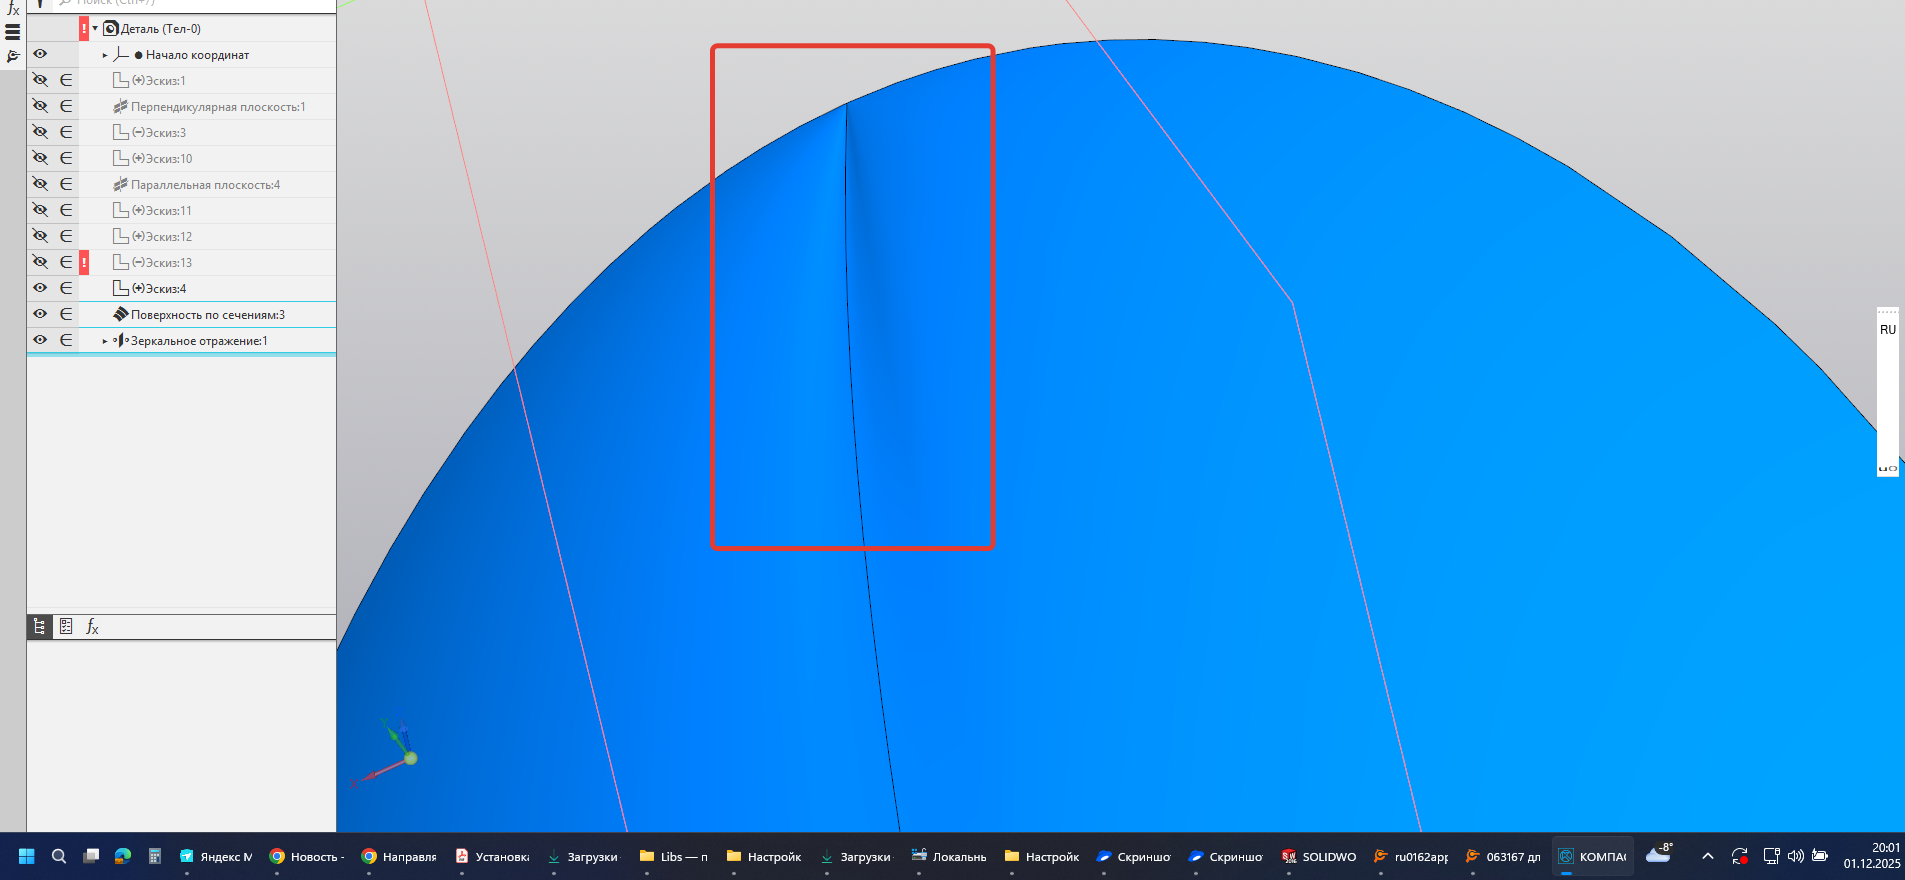Toggle visibility of Параллельная плоскость:4
1905x880 pixels.
point(40,184)
